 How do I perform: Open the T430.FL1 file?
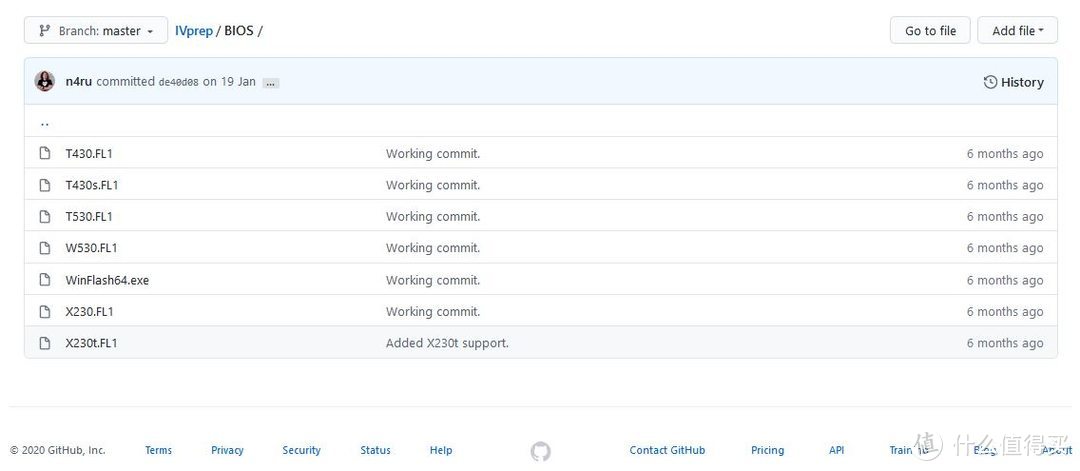[x=89, y=154]
